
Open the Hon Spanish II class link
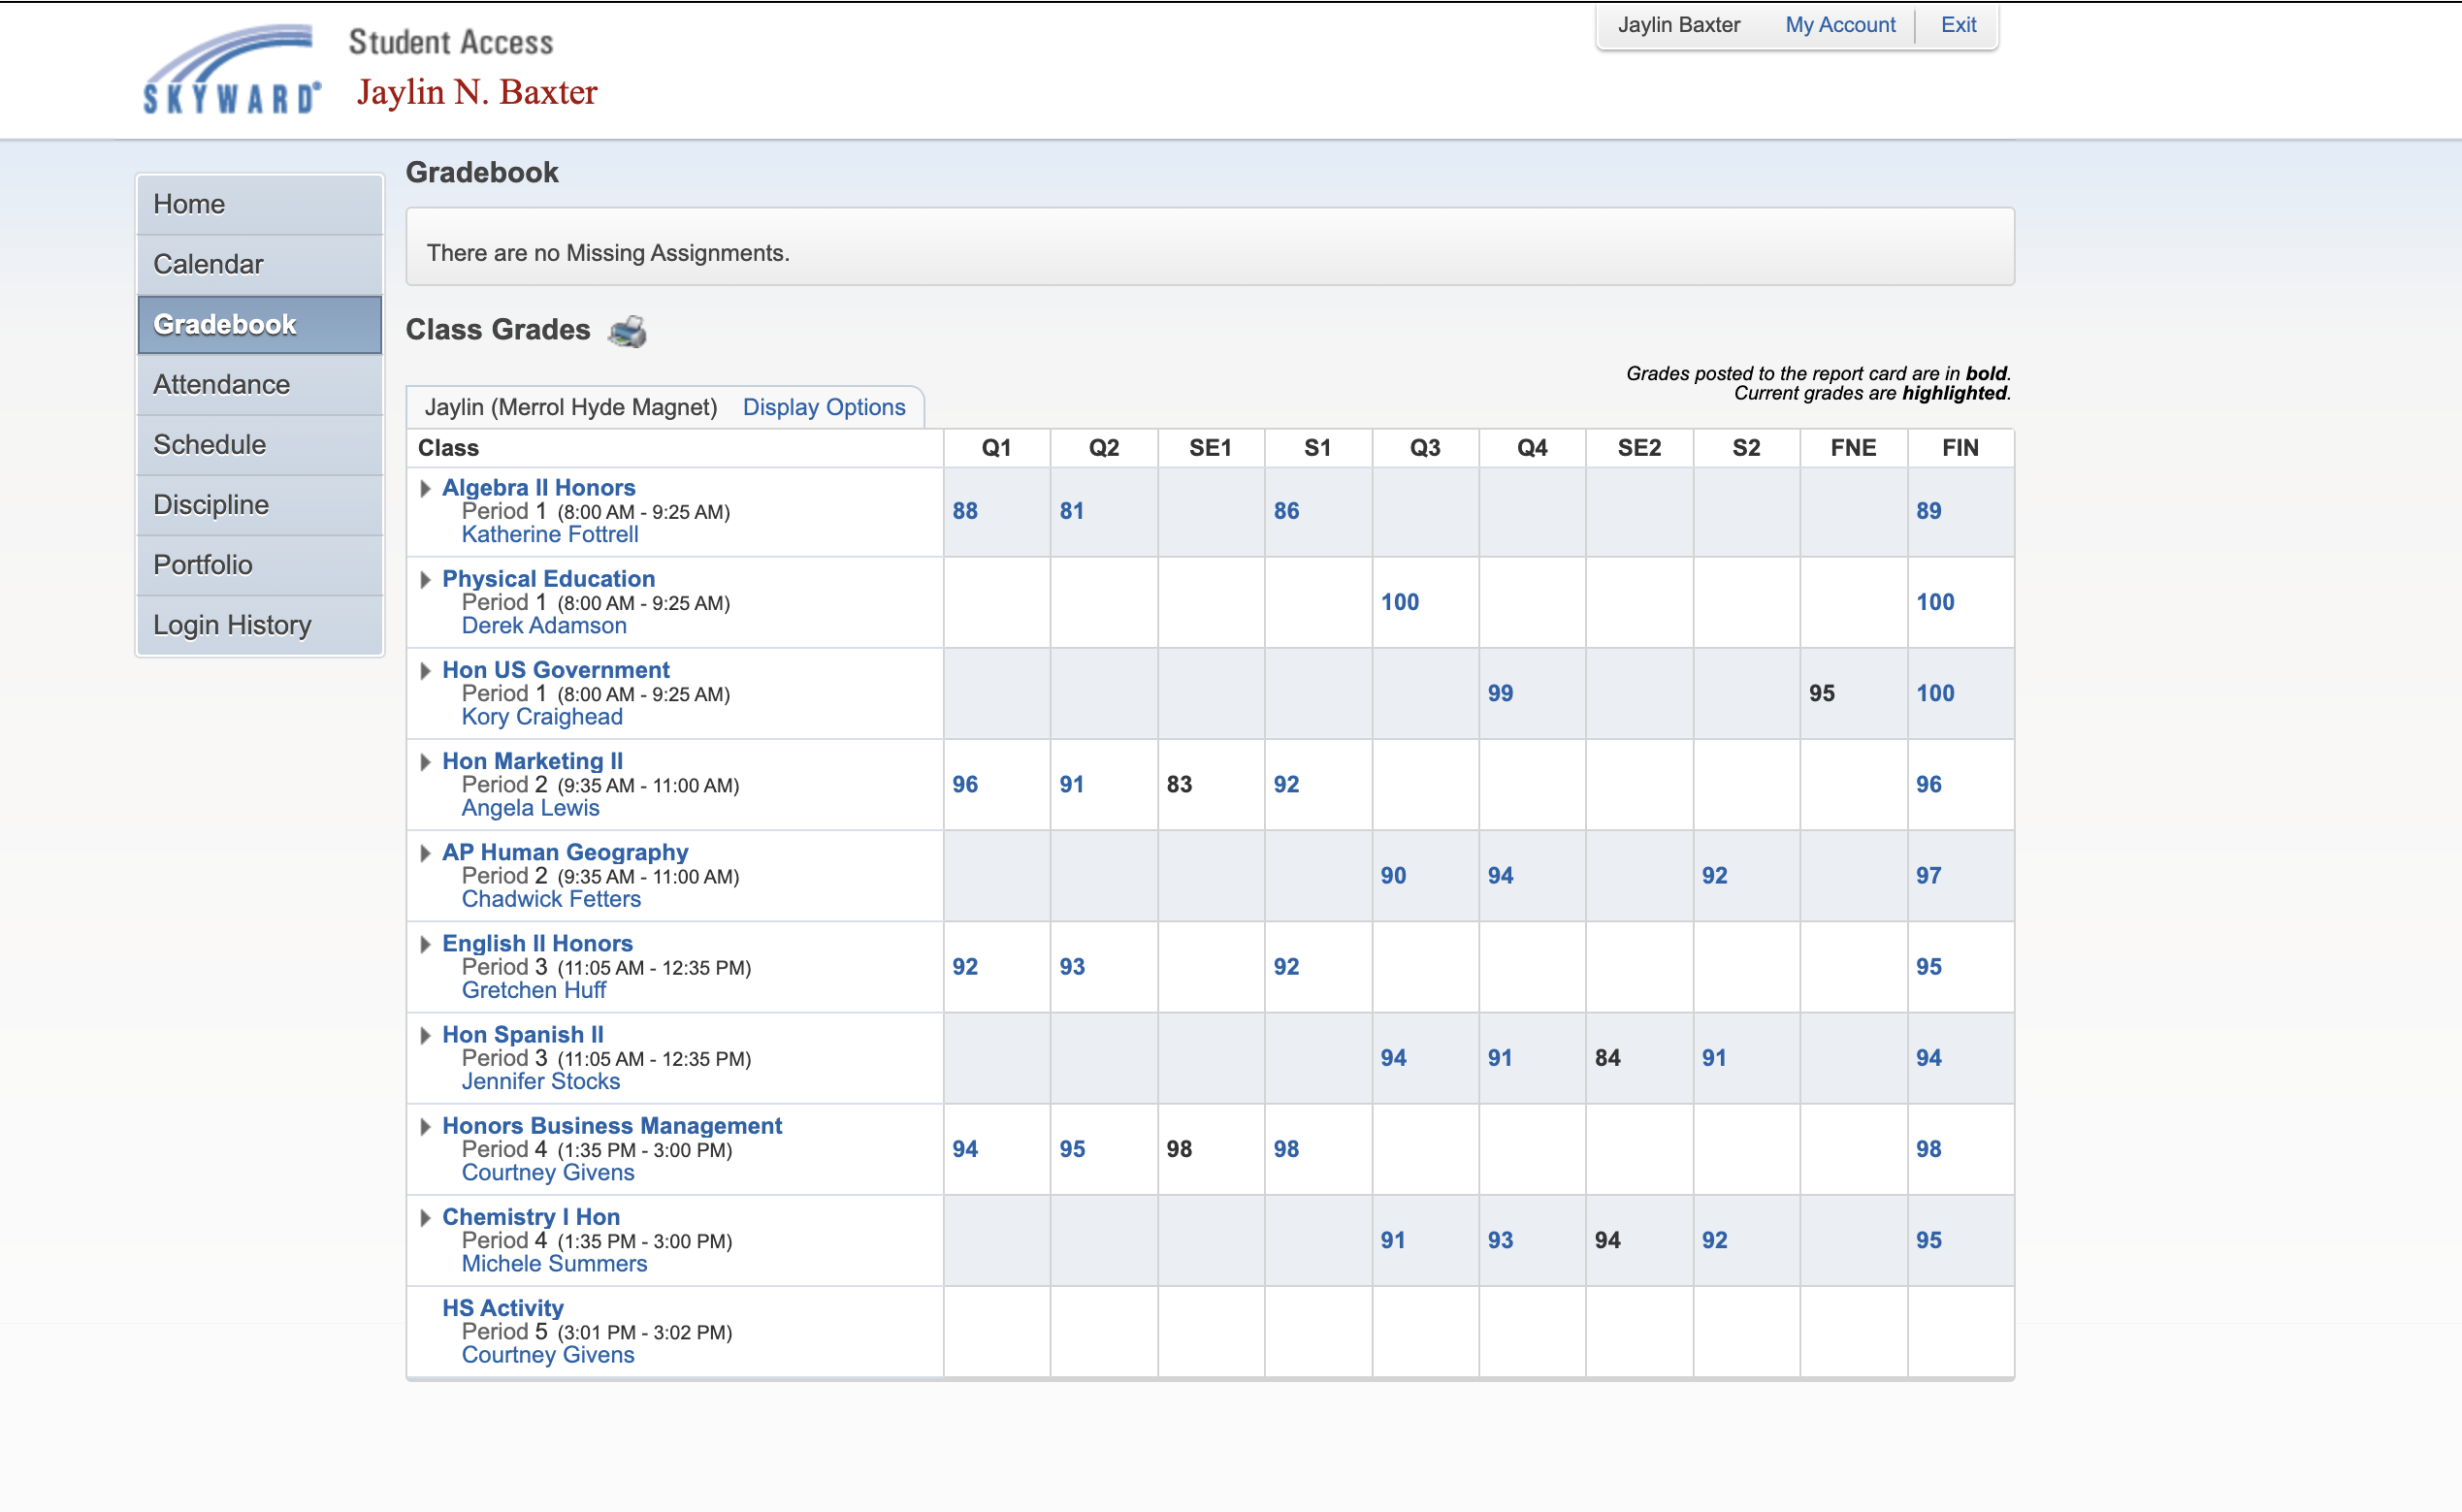[x=523, y=1034]
